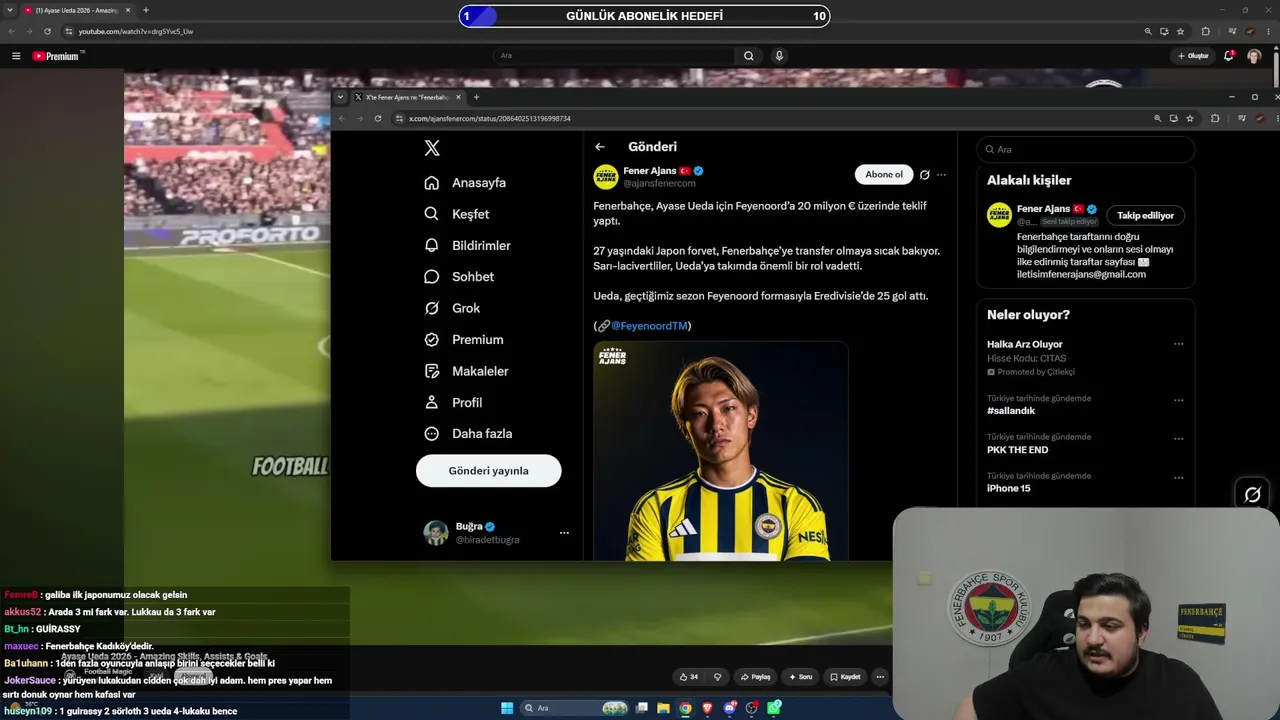Open the iPhone 15 trend
This screenshot has width=1280, height=720.
[x=1009, y=489]
